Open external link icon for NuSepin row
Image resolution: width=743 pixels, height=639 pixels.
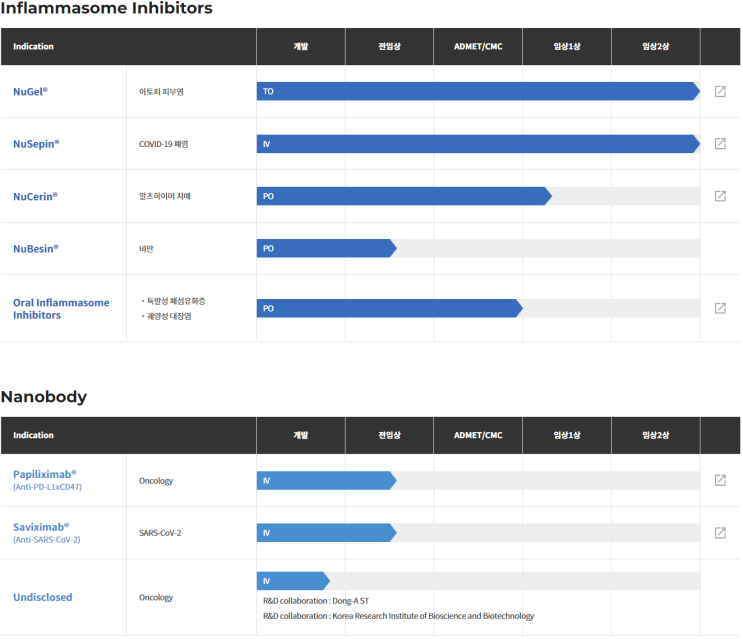(720, 144)
